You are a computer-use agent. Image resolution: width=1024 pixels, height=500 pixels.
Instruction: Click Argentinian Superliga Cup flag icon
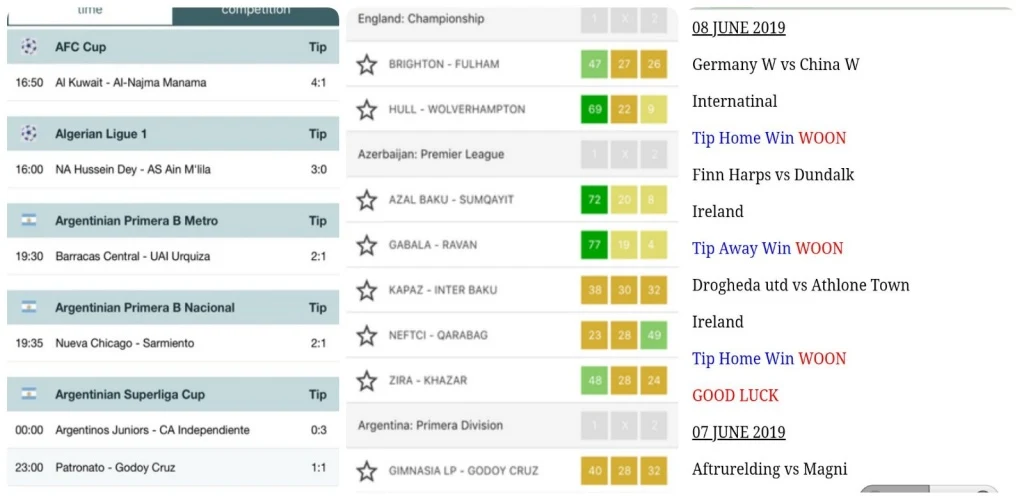pyautogui.click(x=29, y=394)
